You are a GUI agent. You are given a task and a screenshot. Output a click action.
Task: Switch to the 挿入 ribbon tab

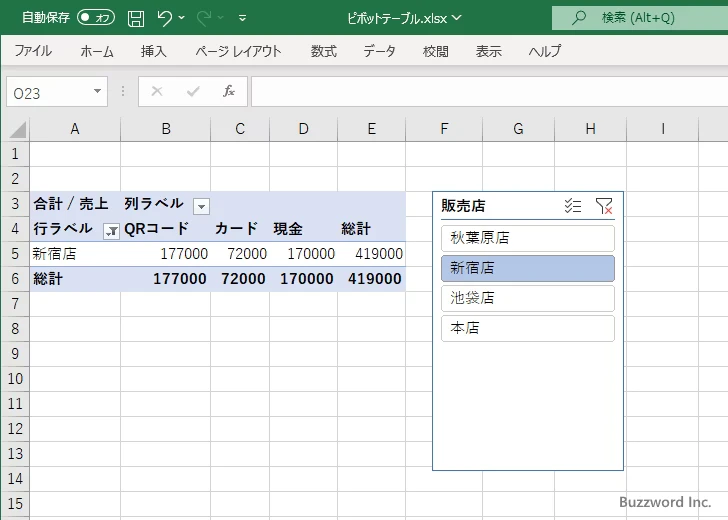(x=153, y=51)
